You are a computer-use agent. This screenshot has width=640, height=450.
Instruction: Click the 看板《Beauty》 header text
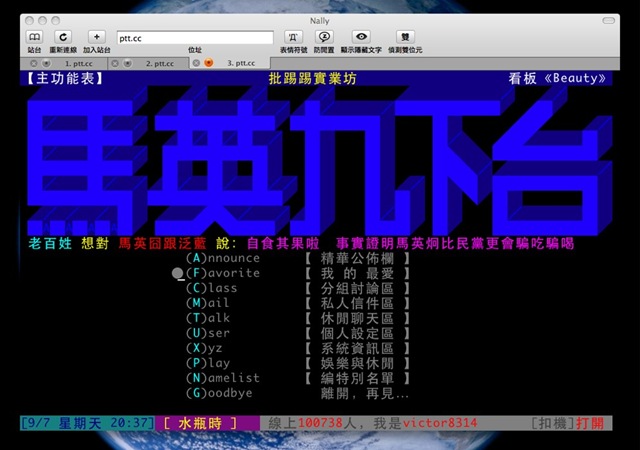[x=557, y=78]
